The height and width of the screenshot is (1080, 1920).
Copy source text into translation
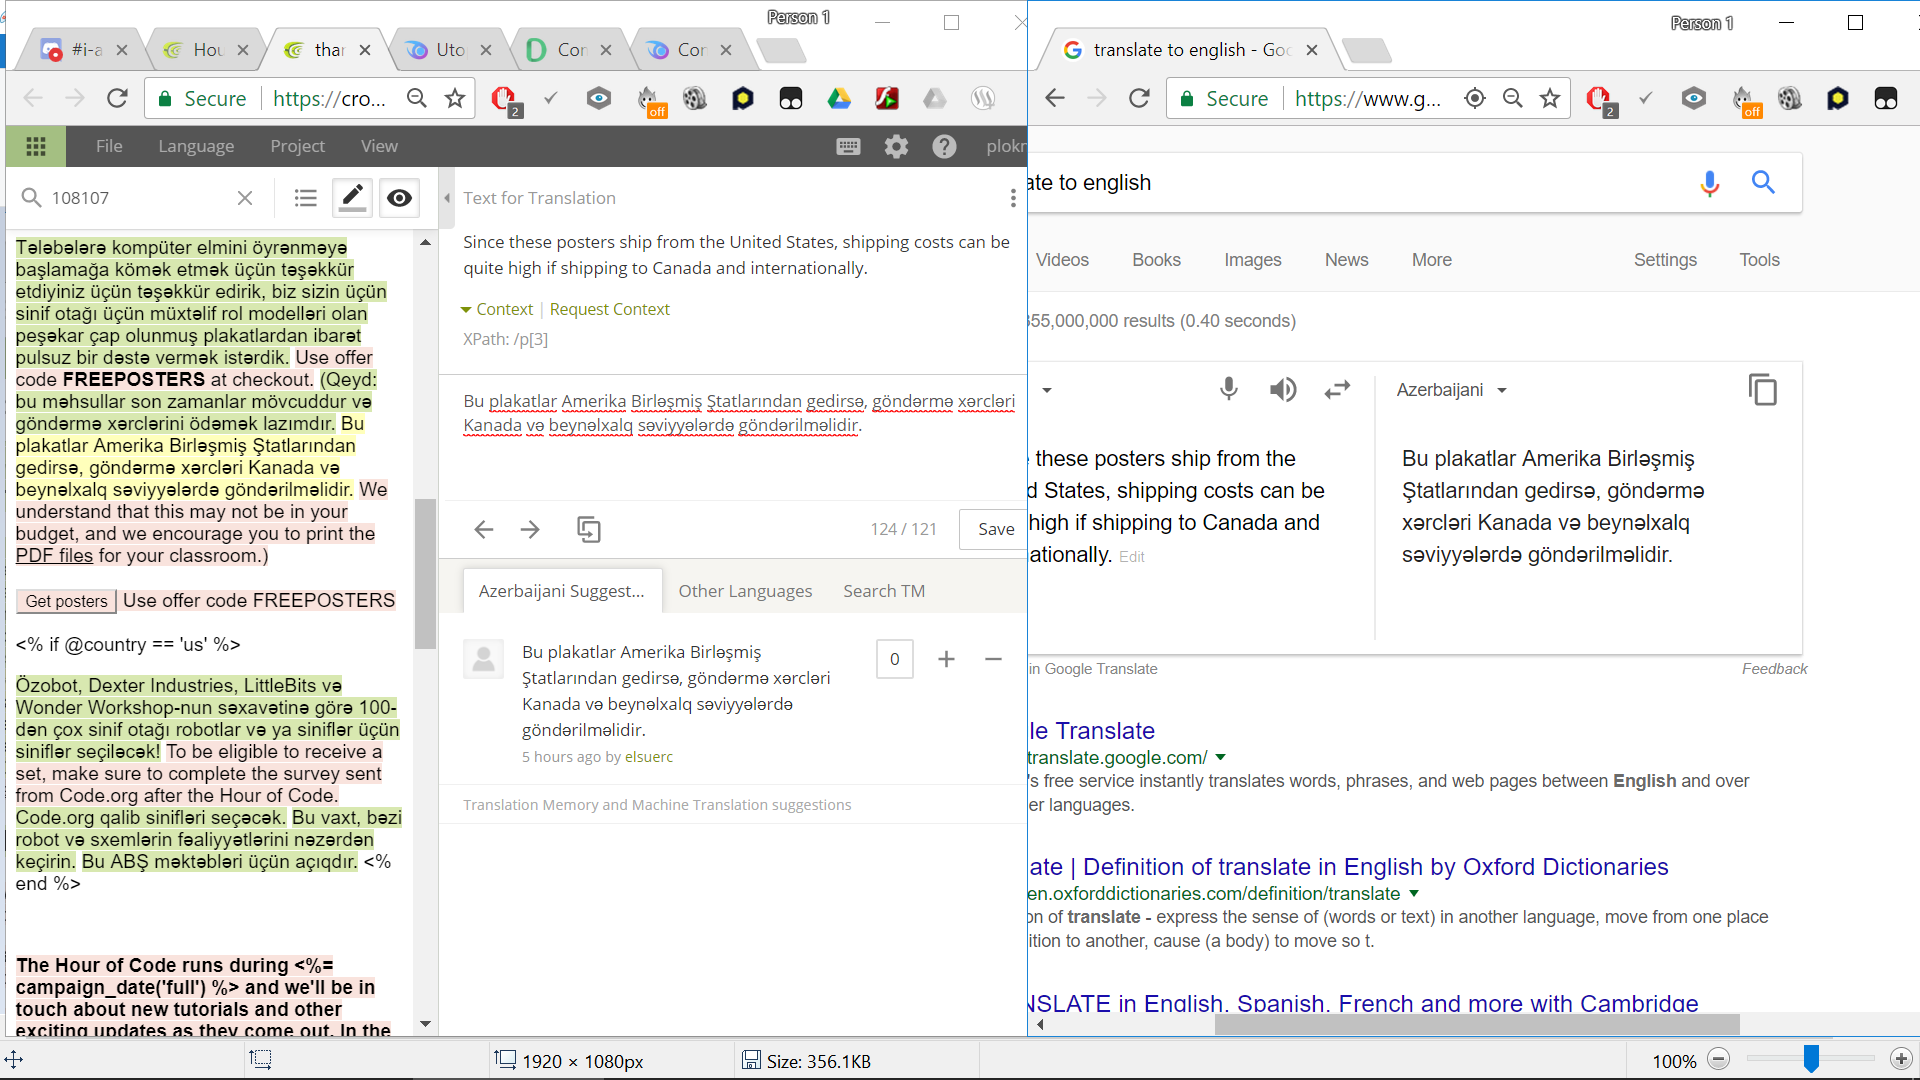click(589, 529)
